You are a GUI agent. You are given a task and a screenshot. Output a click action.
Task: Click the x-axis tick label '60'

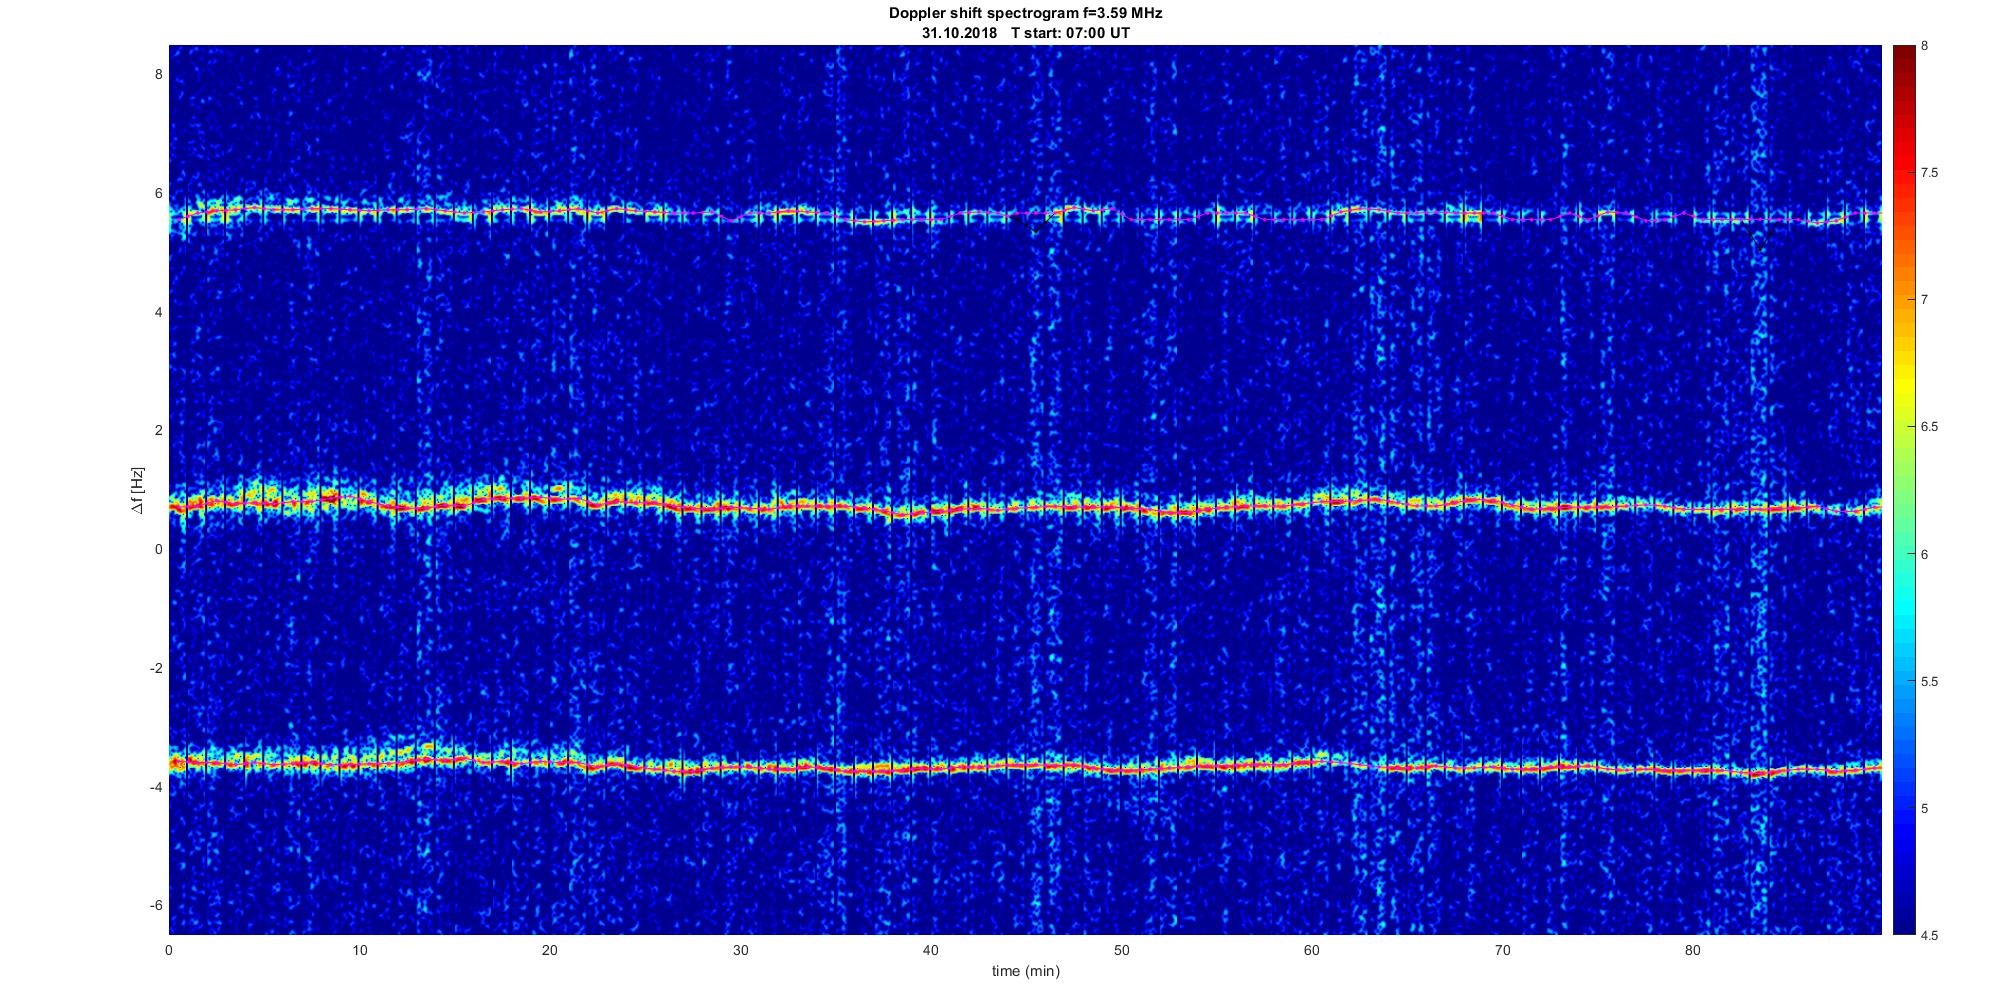1311,950
